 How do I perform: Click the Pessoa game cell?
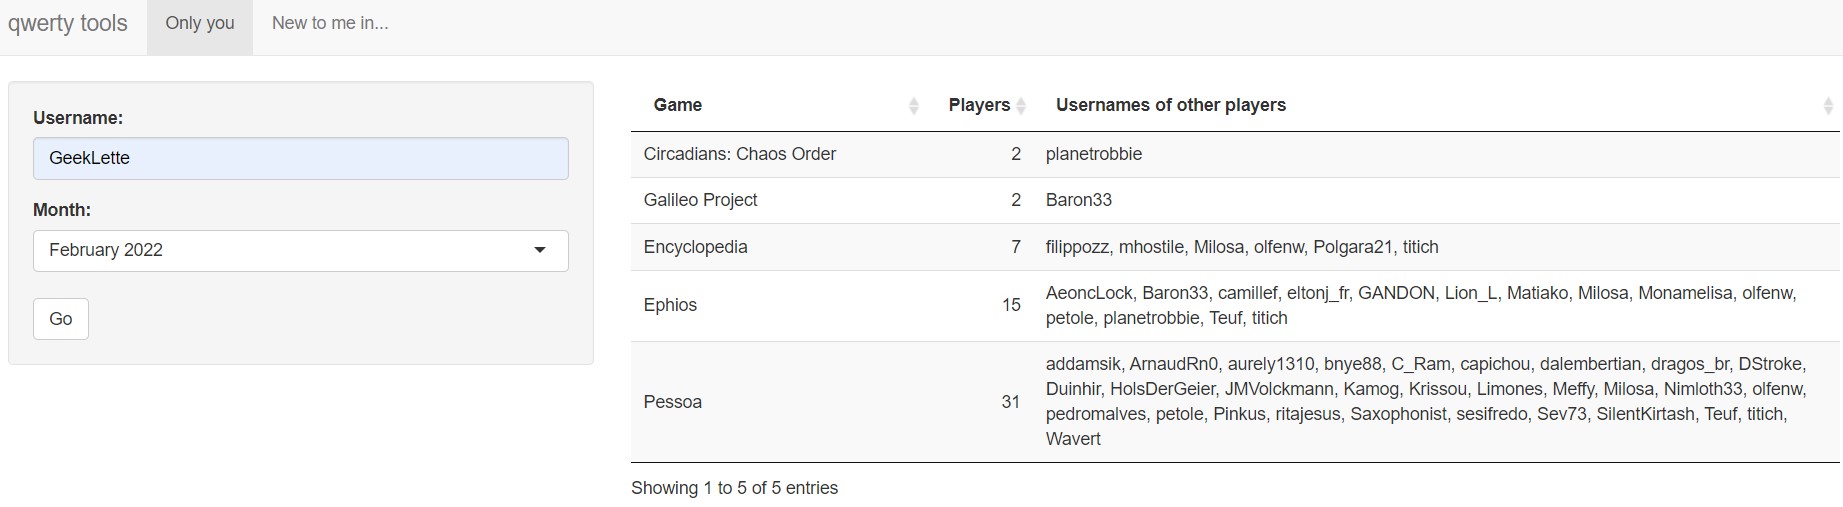click(673, 402)
